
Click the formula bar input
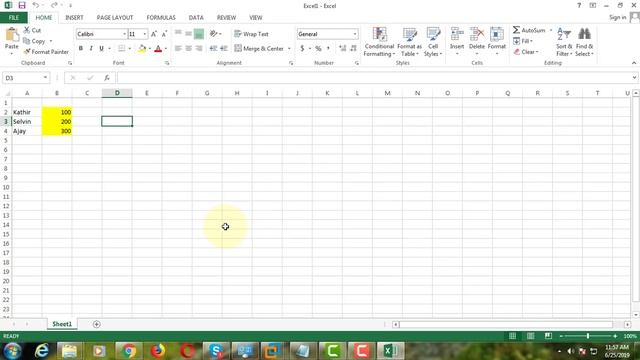(x=375, y=78)
